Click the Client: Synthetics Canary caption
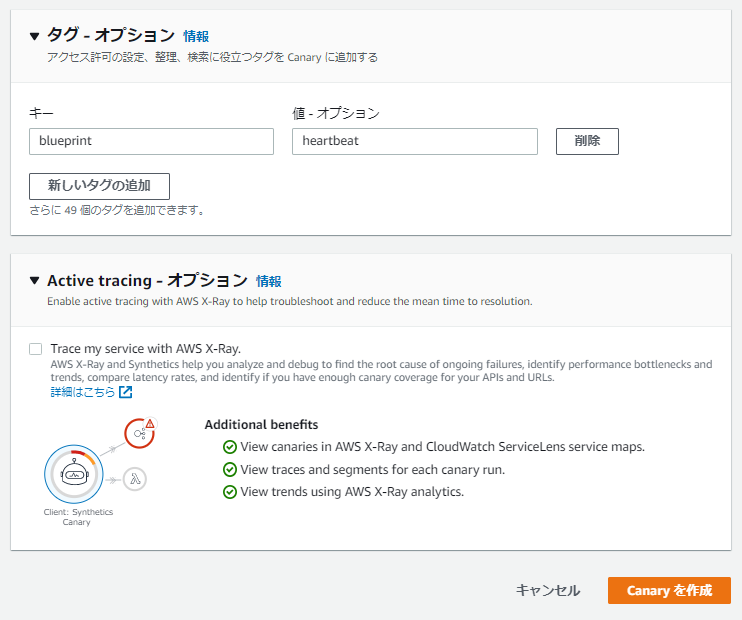Image resolution: width=742 pixels, height=620 pixels. 78,517
